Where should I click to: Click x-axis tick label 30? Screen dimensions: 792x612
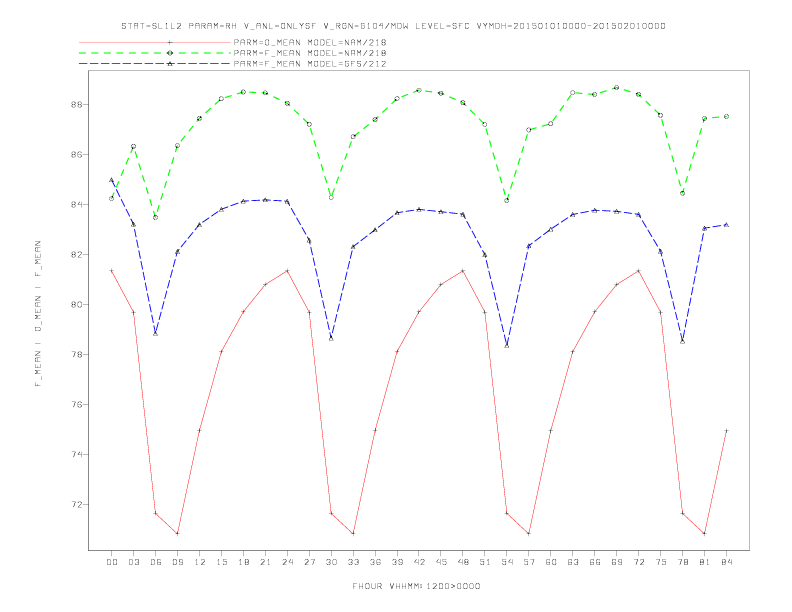331,562
